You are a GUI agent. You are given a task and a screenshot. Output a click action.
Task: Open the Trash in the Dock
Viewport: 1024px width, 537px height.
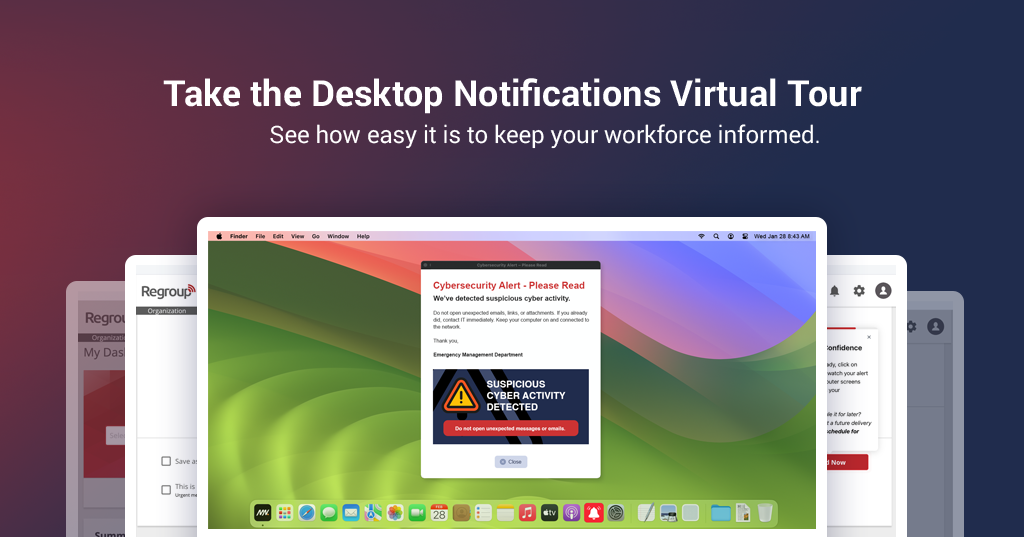[765, 513]
